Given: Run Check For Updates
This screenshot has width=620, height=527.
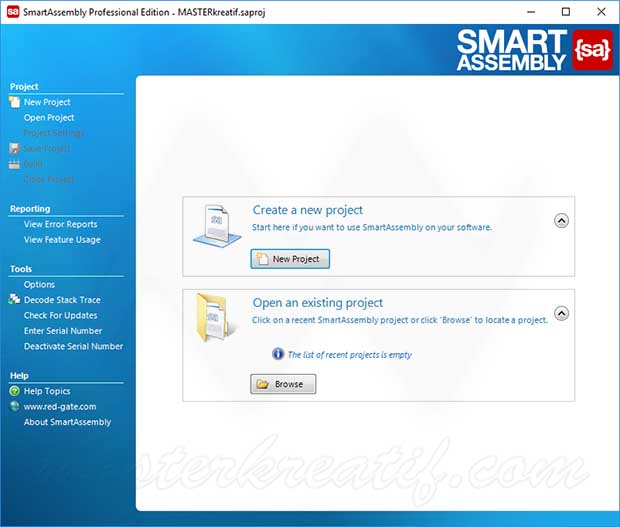Looking at the screenshot, I should click(60, 315).
